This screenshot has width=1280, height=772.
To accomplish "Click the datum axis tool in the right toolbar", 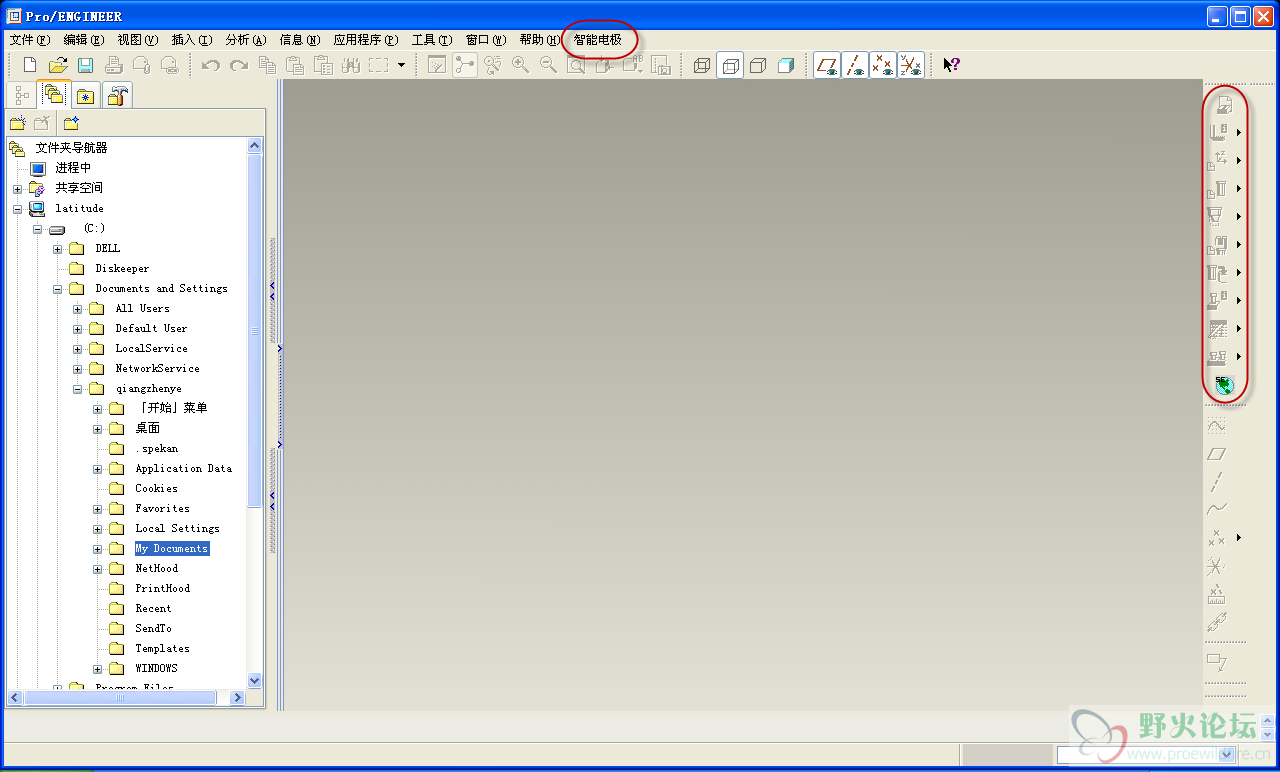I will 1216,482.
